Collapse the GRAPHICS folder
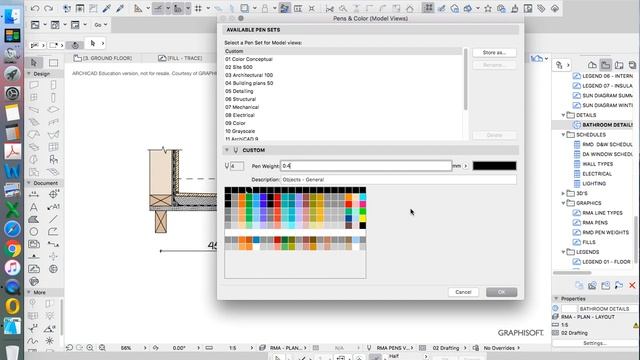The width and height of the screenshot is (640, 360). tap(563, 203)
